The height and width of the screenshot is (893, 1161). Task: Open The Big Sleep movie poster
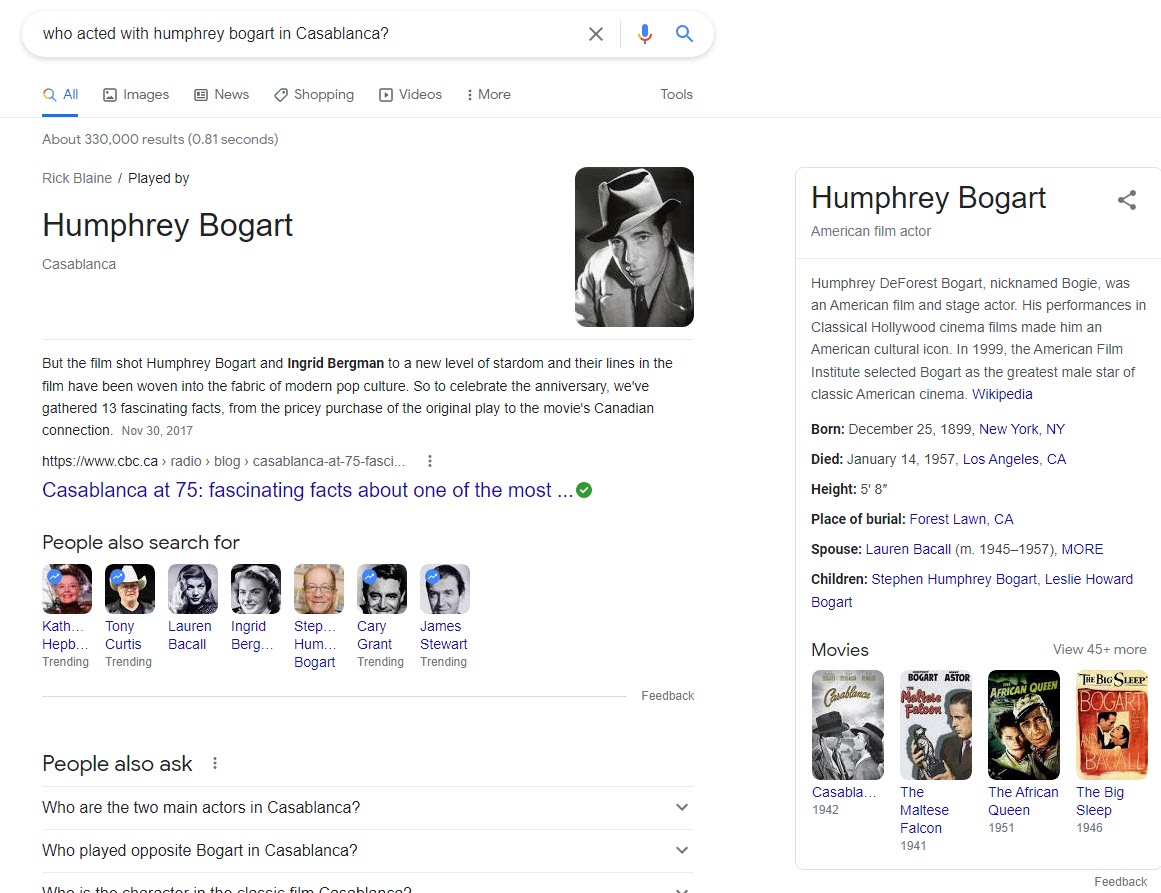(1112, 725)
